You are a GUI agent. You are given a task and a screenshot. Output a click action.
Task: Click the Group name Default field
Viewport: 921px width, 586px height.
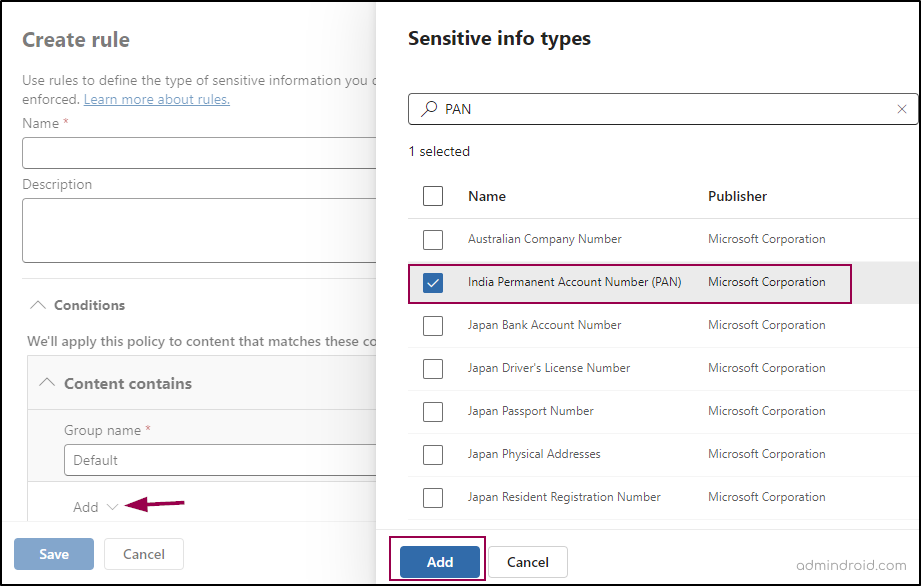pyautogui.click(x=218, y=460)
